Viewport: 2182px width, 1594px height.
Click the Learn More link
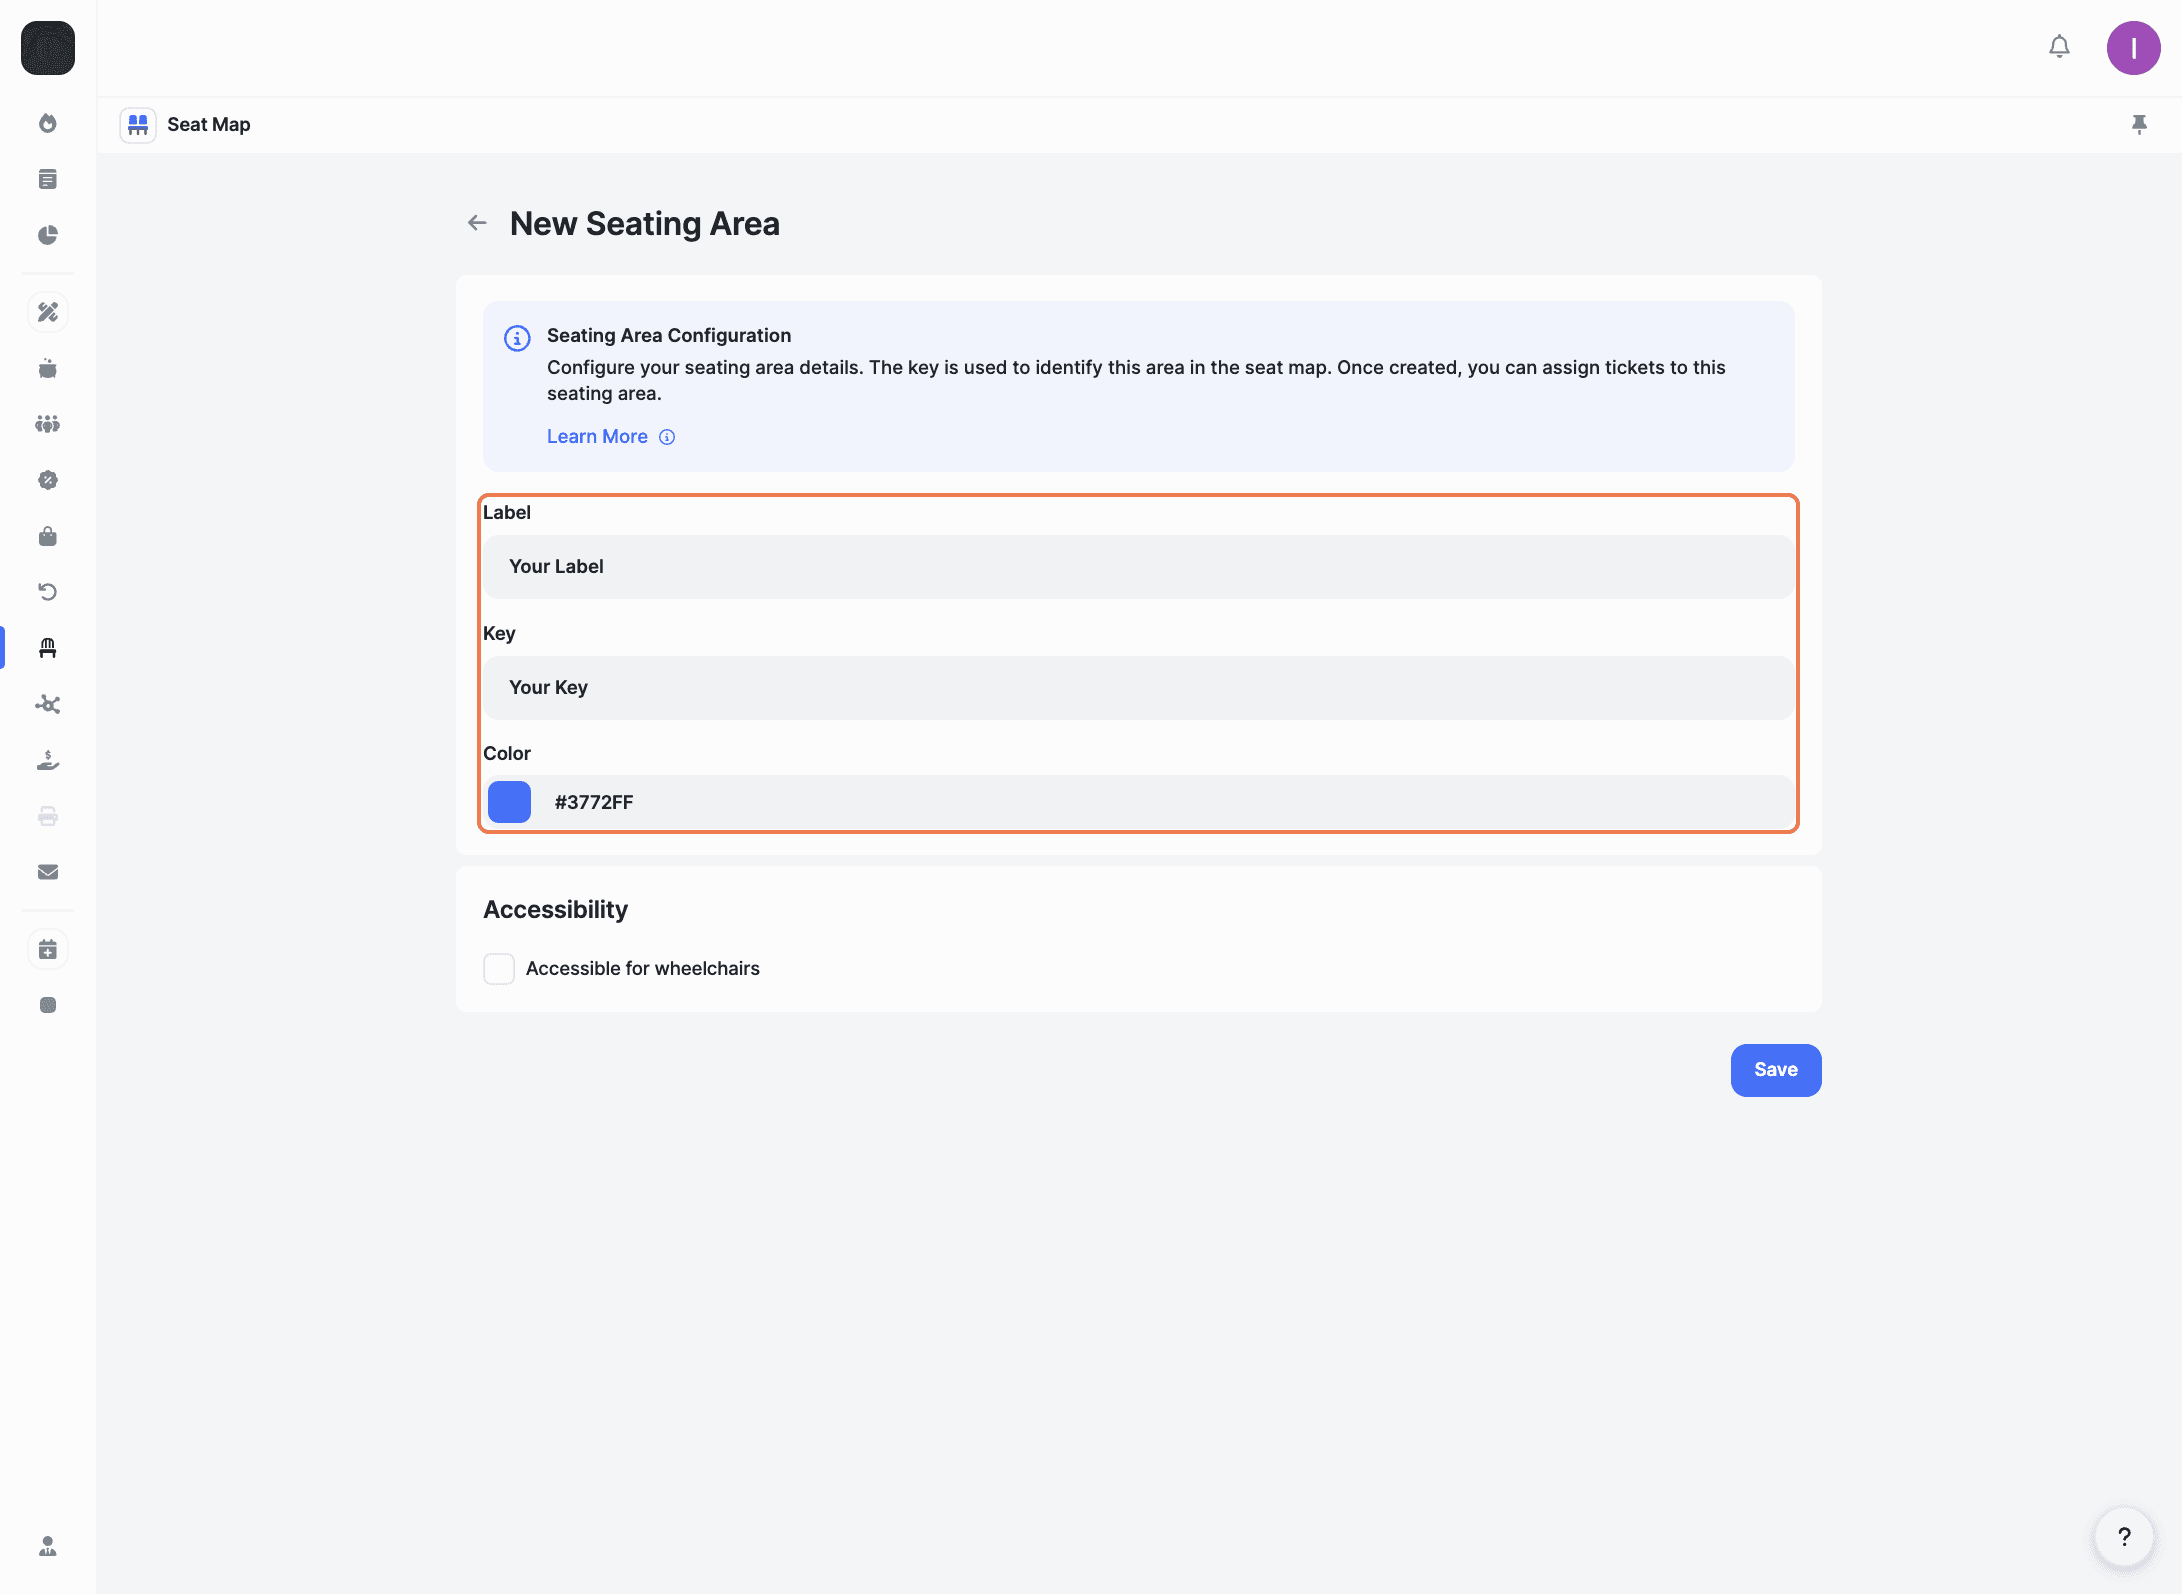tap(597, 437)
